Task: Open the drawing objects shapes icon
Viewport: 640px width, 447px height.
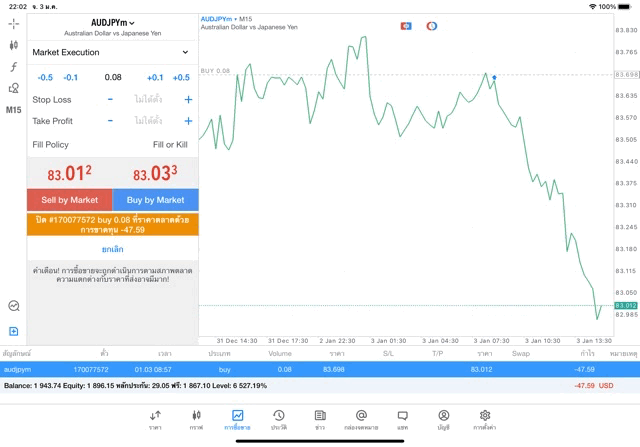Action: pyautogui.click(x=13, y=88)
